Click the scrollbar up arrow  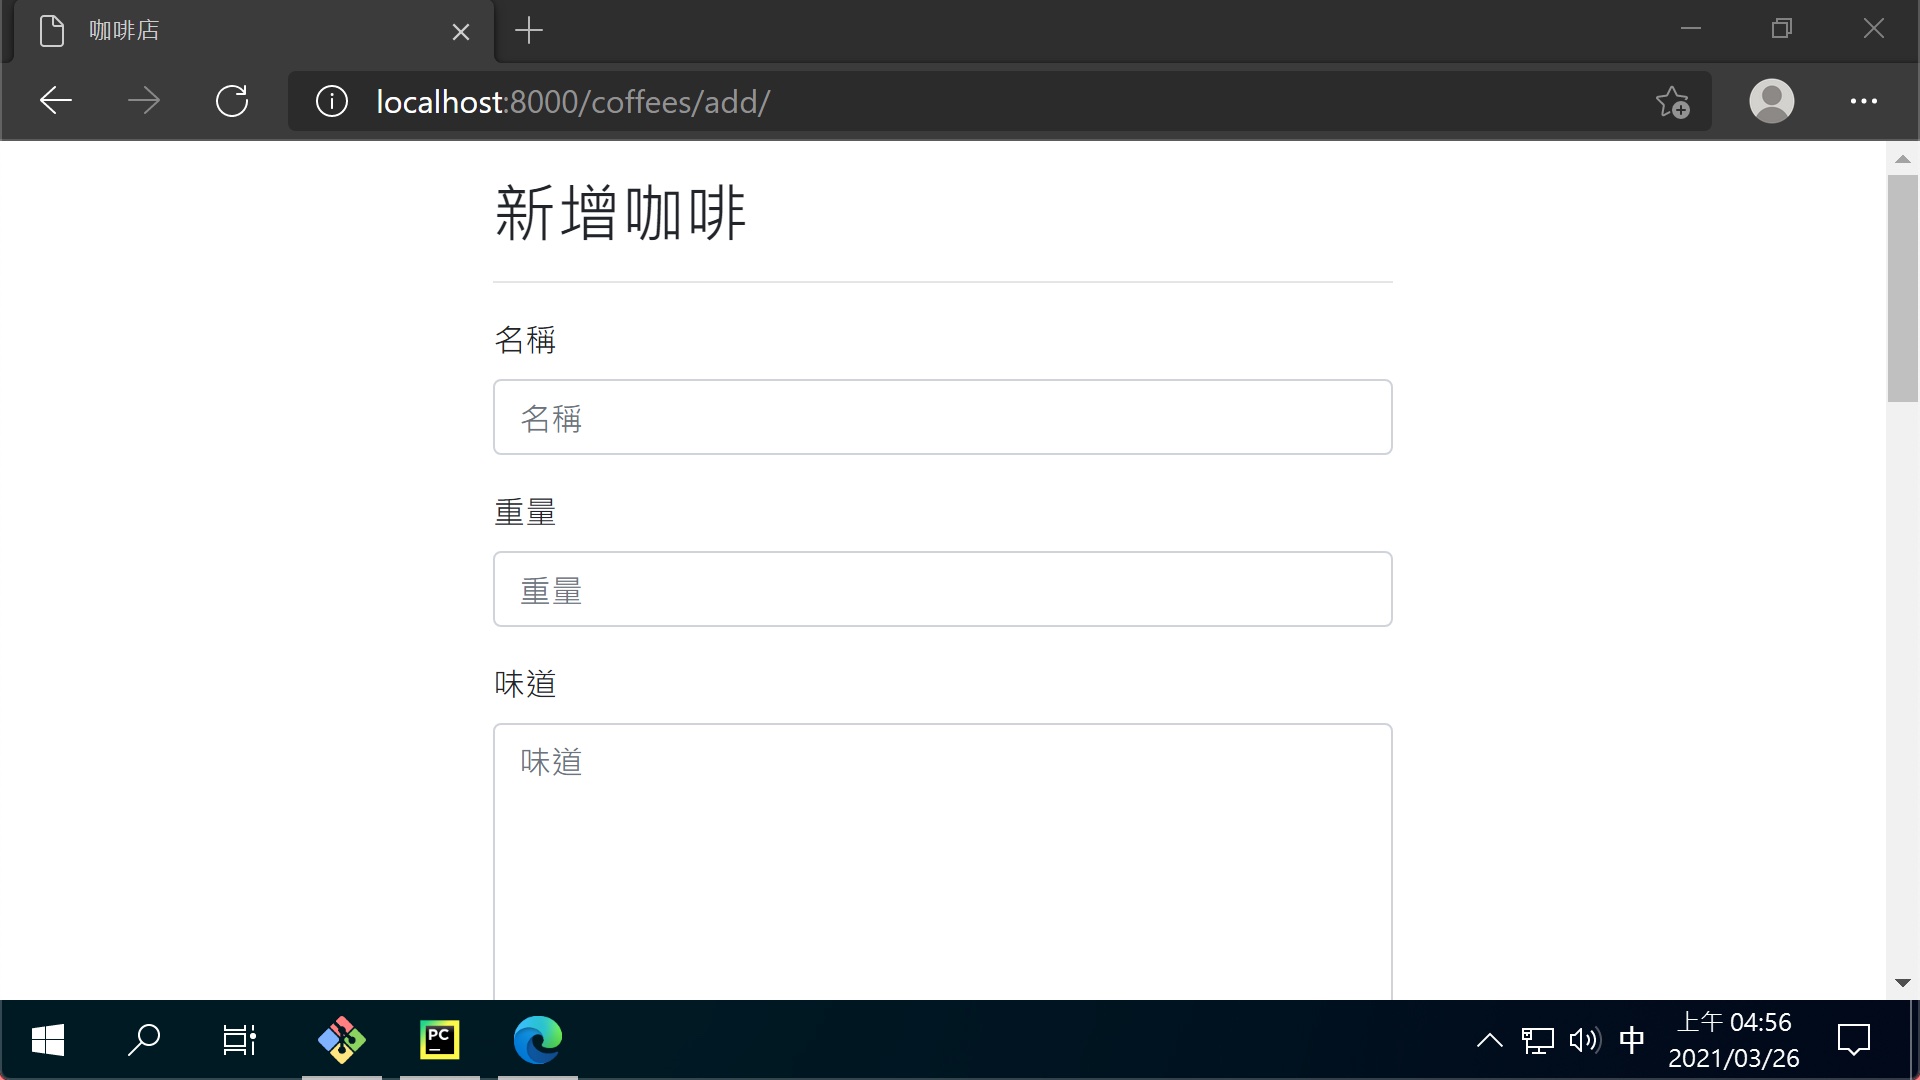click(x=1902, y=159)
